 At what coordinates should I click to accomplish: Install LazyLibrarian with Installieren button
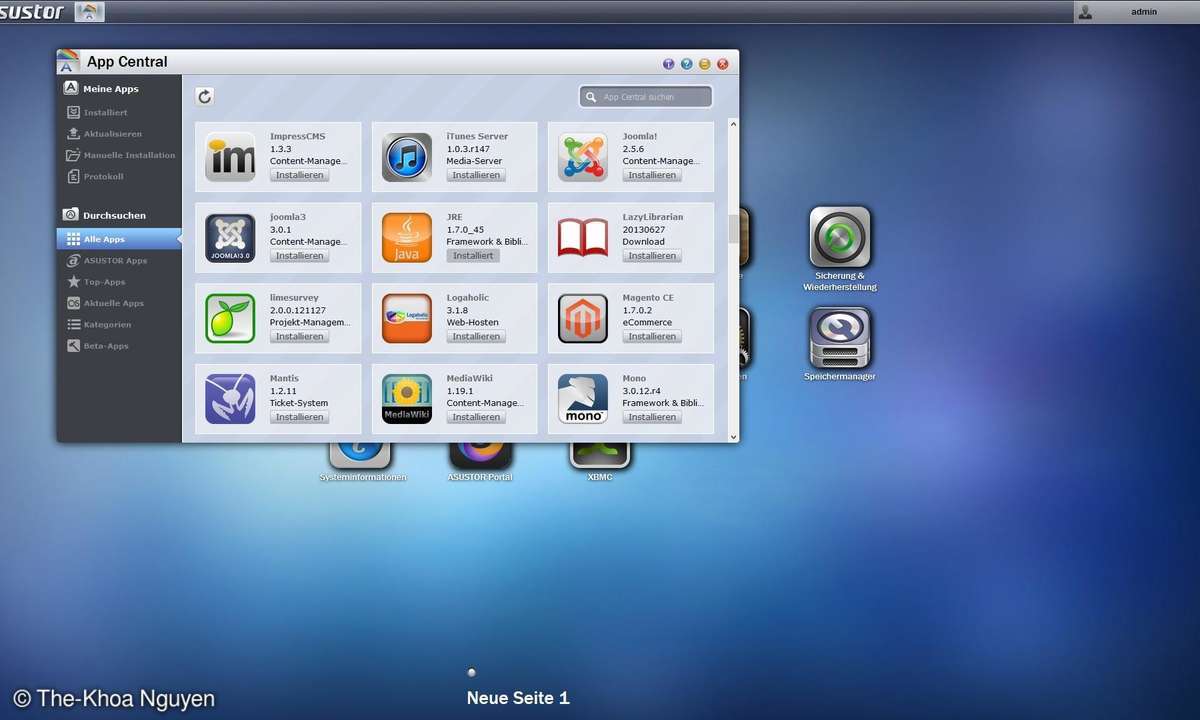coord(652,256)
